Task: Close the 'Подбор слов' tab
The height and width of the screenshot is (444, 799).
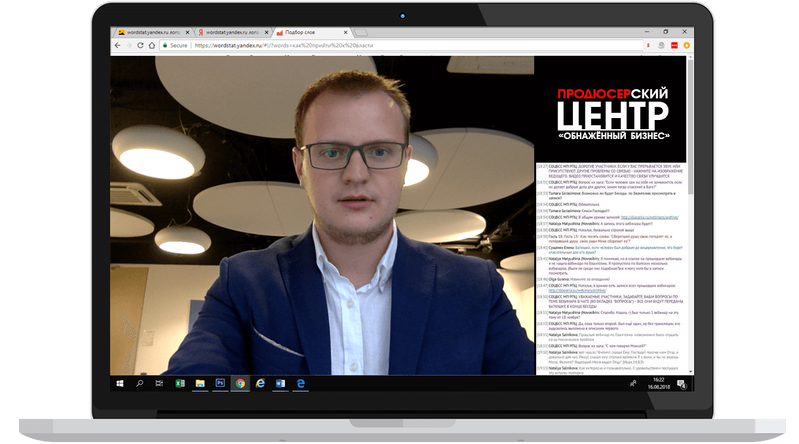Action: [x=345, y=32]
